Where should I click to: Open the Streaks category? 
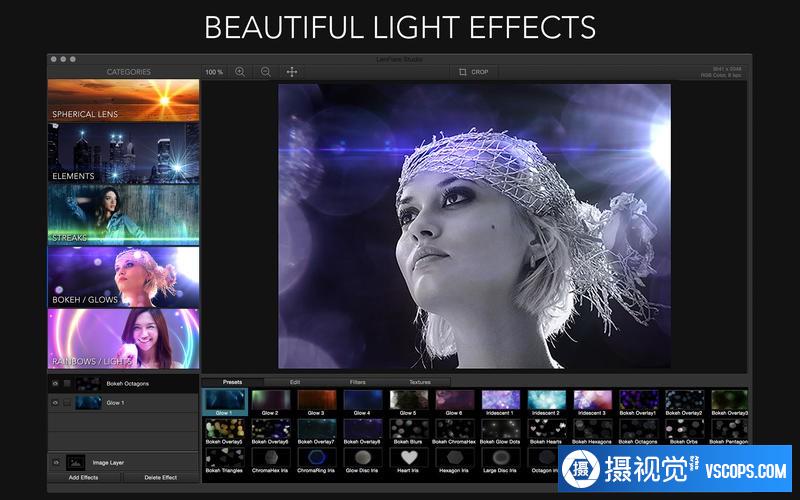pyautogui.click(x=123, y=214)
